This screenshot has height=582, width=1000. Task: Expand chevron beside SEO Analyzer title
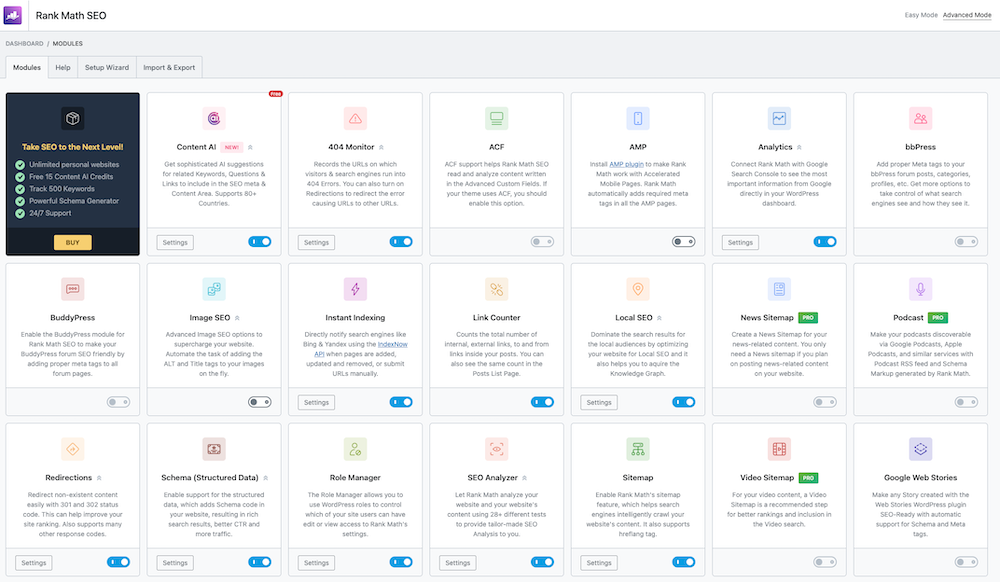point(525,478)
